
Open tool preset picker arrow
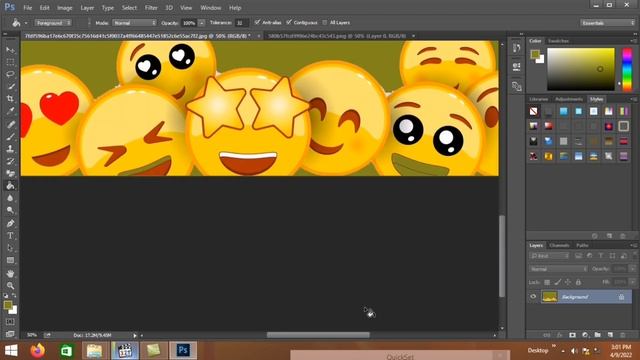point(26,23)
